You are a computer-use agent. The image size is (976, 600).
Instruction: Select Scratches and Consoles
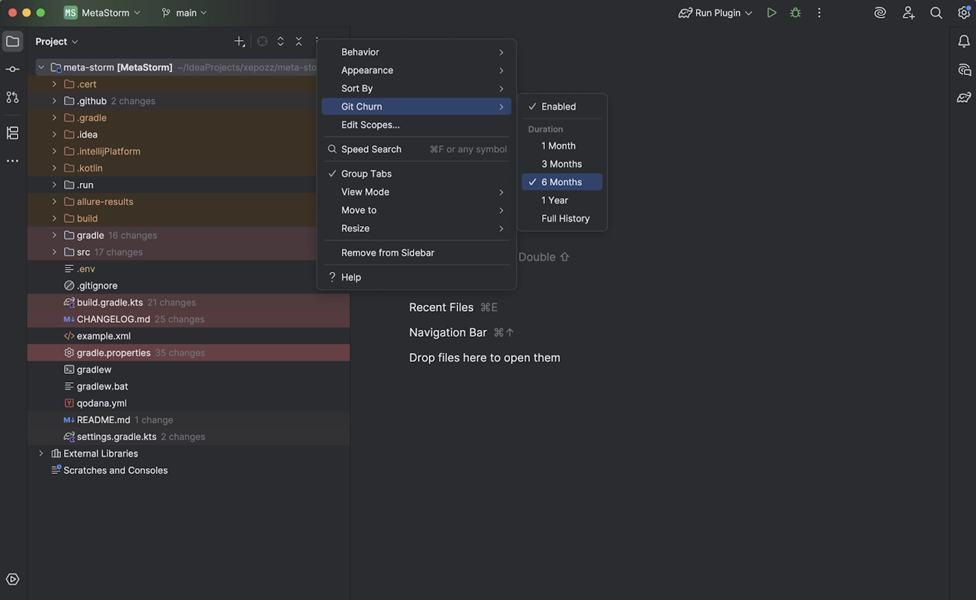coord(188,470)
